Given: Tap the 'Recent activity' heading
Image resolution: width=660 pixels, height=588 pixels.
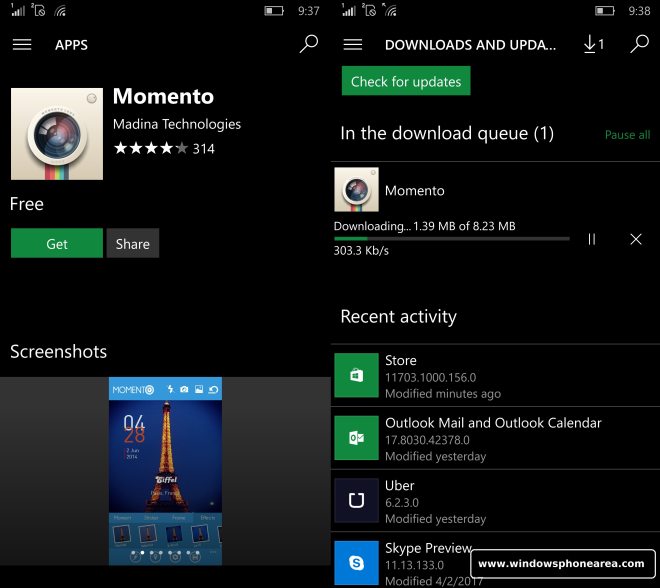Looking at the screenshot, I should coord(399,317).
